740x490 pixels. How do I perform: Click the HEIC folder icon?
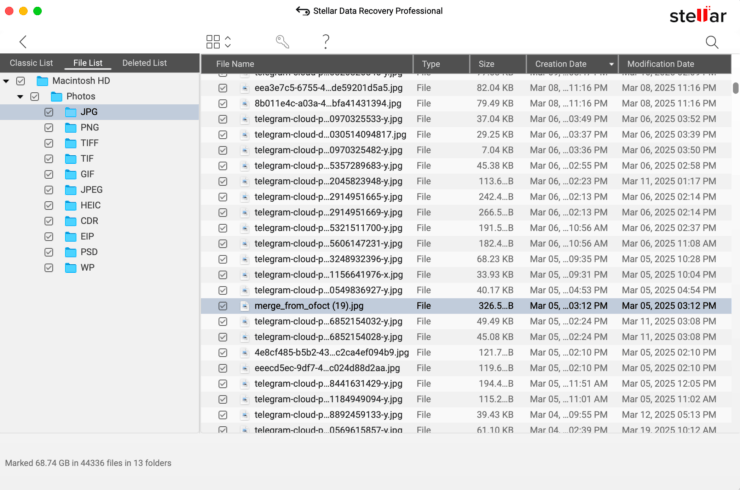coord(71,205)
